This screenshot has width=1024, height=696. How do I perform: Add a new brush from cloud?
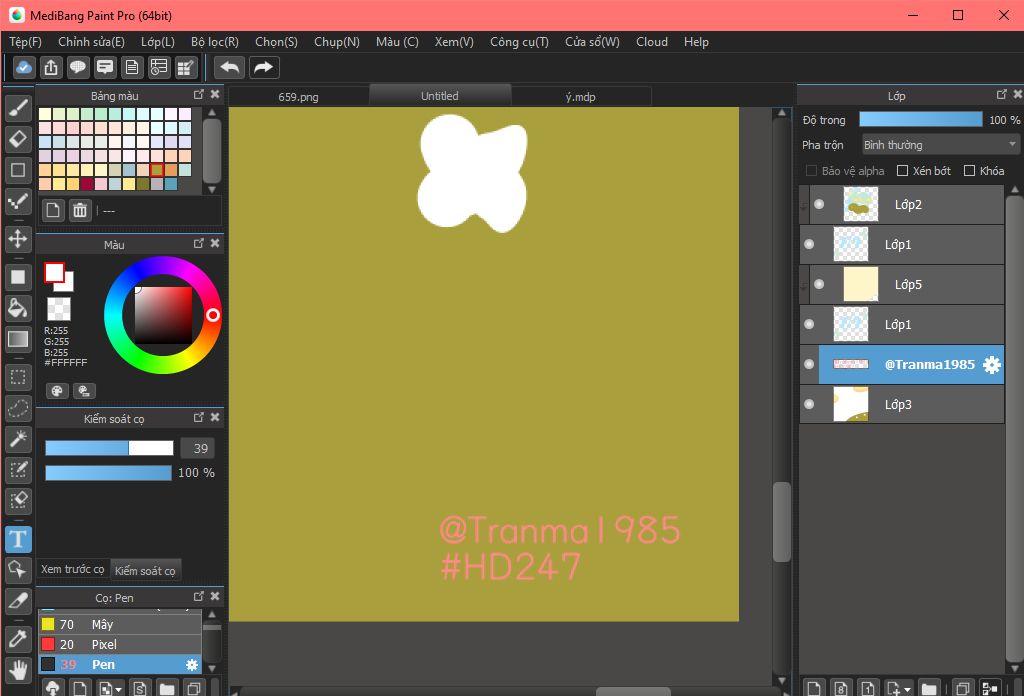tap(53, 688)
